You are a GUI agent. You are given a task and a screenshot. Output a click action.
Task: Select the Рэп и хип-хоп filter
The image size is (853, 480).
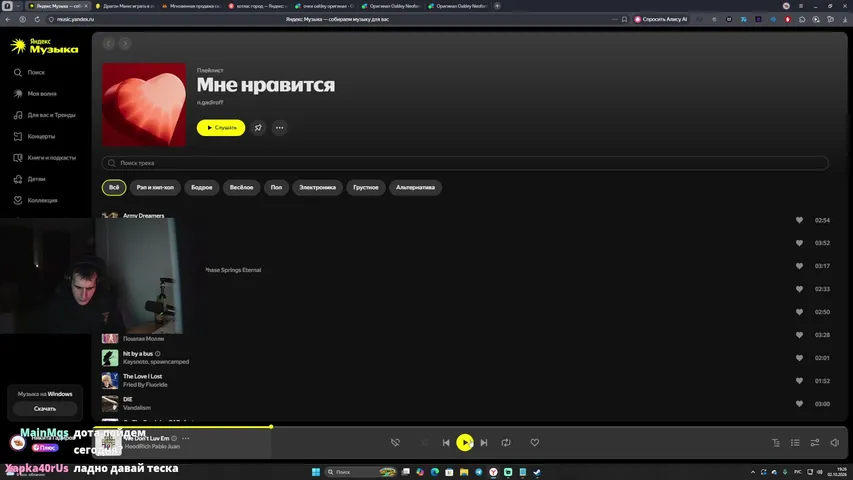click(155, 187)
